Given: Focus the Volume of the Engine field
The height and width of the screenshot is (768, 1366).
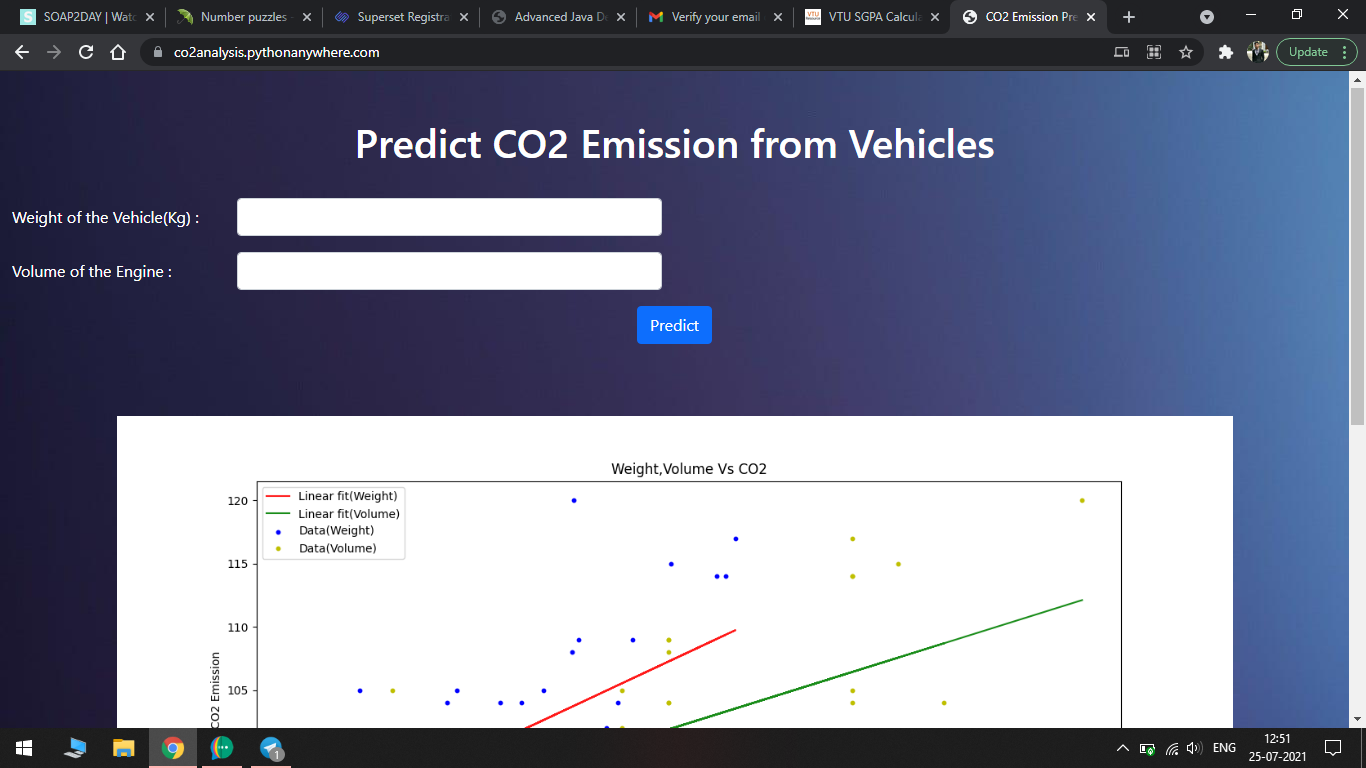Looking at the screenshot, I should (449, 271).
